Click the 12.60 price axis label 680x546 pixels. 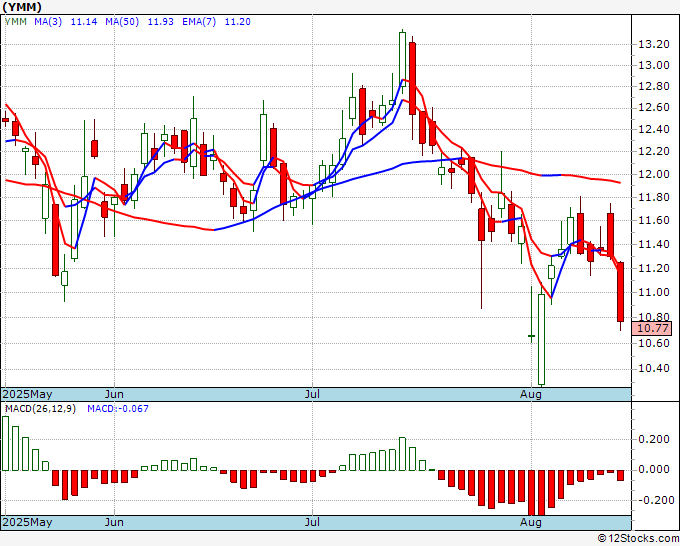(654, 108)
